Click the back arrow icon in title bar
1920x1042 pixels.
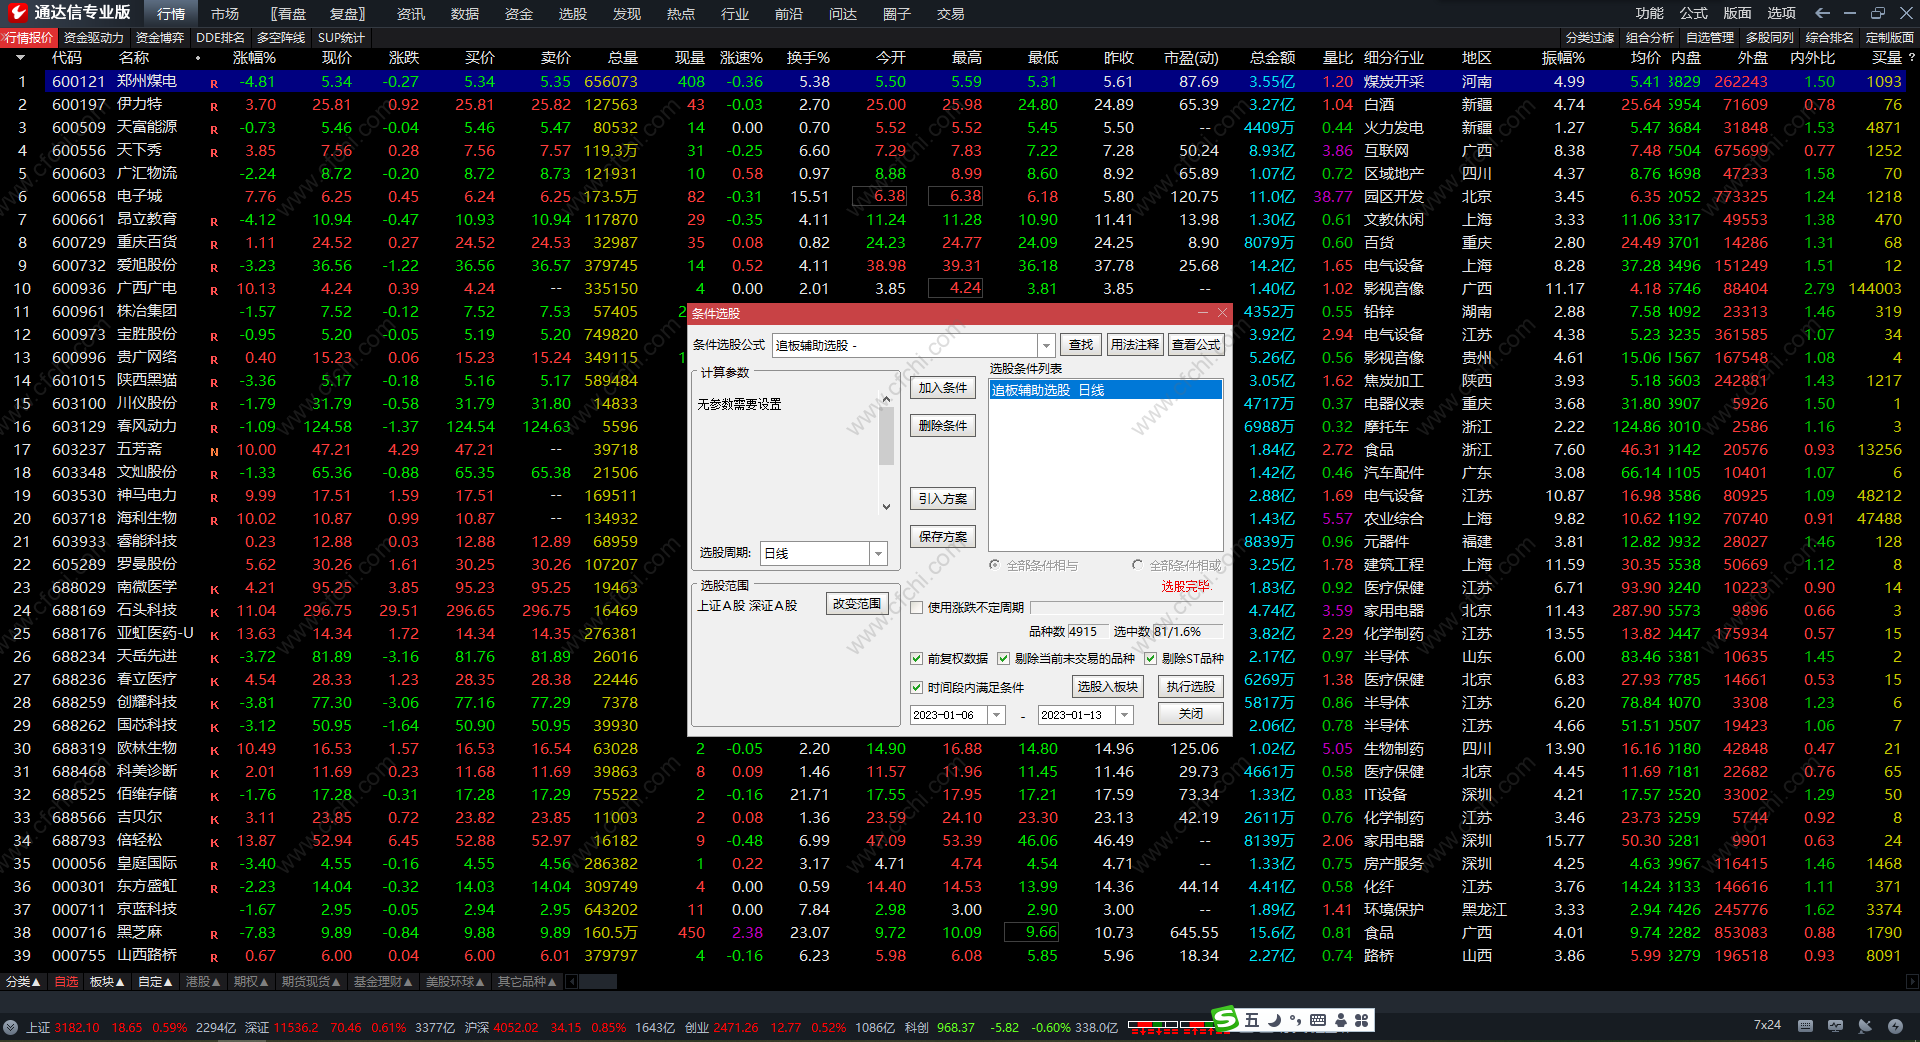pos(1822,13)
